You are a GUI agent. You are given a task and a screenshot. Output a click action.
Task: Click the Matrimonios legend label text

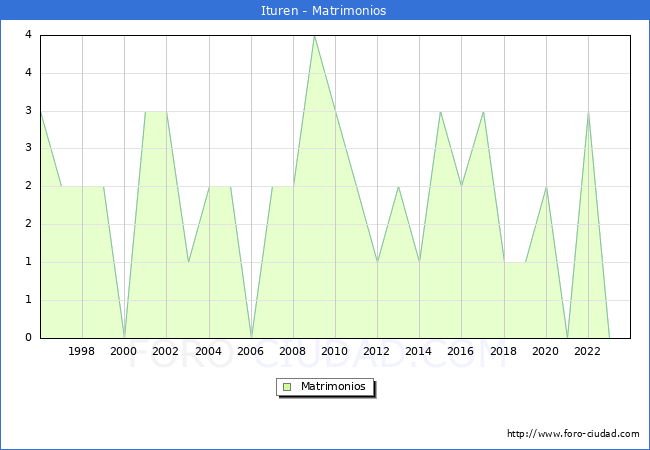(331, 387)
